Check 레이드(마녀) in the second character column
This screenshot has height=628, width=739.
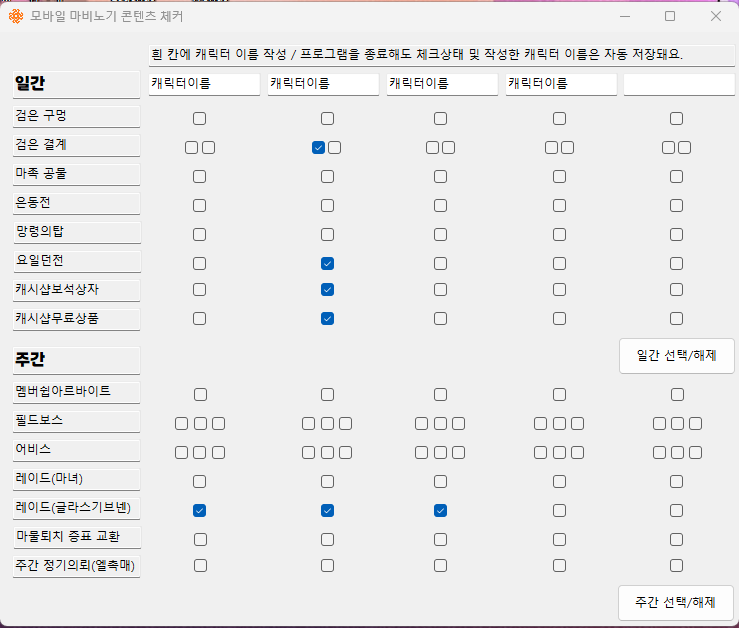pyautogui.click(x=328, y=482)
